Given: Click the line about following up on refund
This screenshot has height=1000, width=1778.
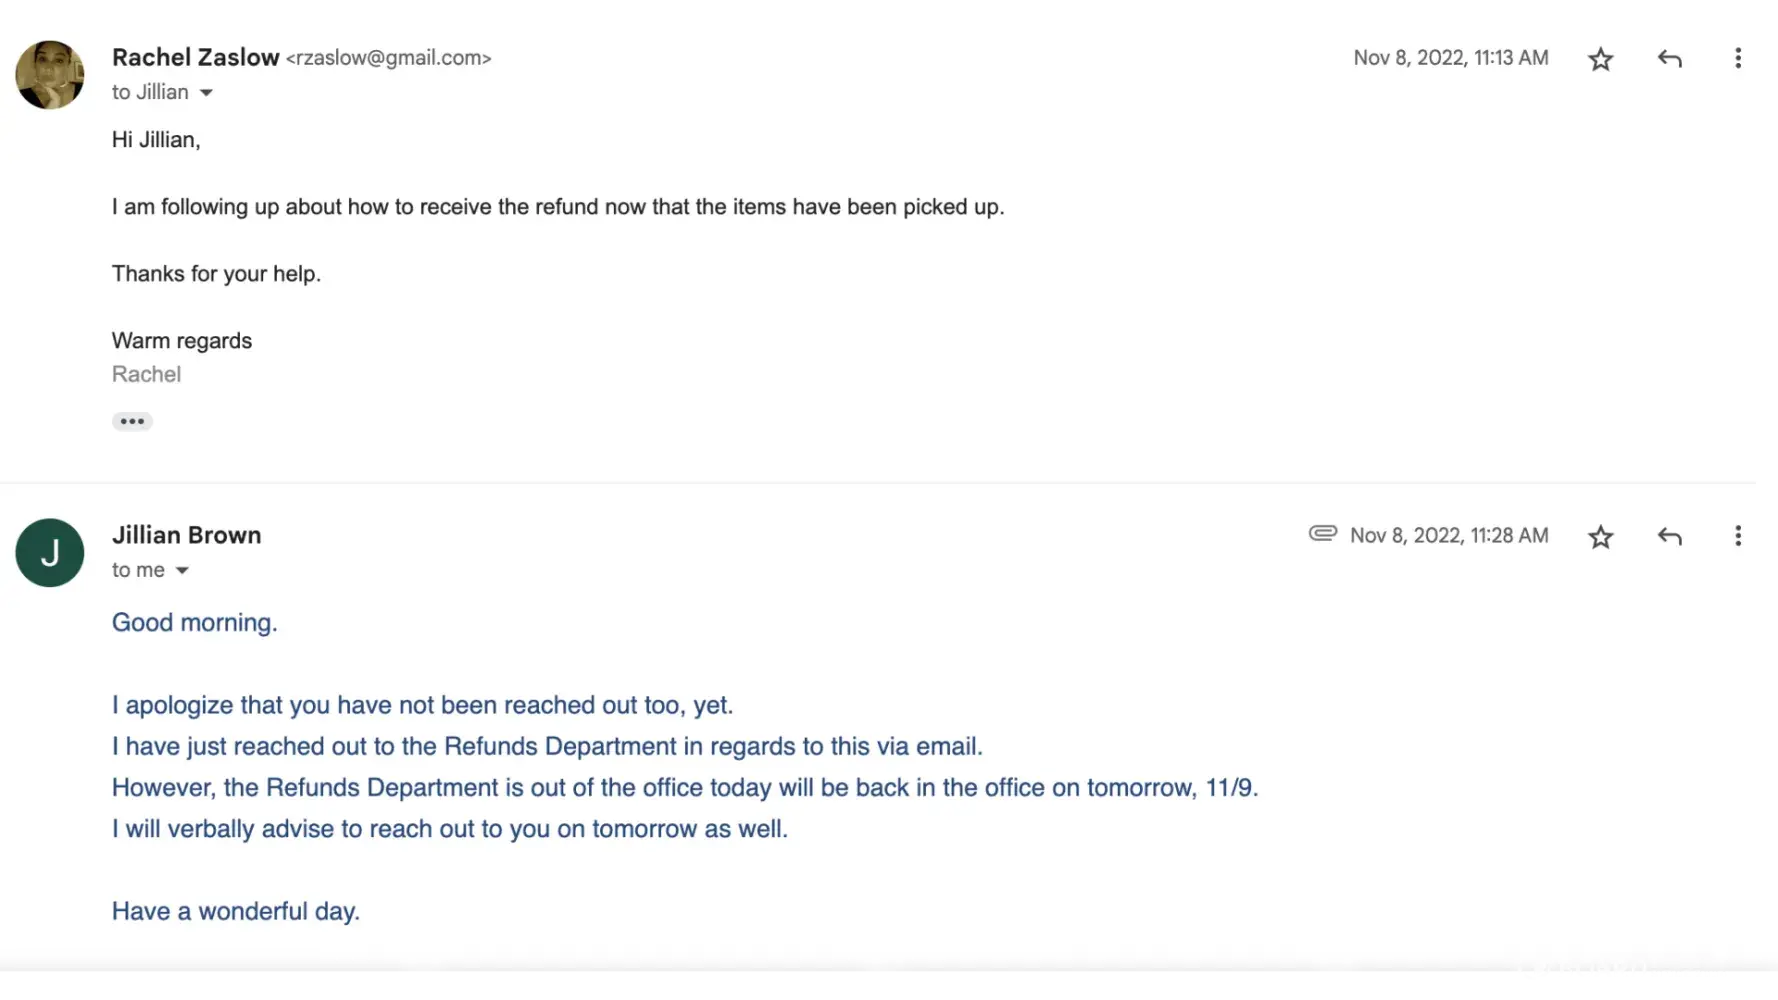Looking at the screenshot, I should point(558,207).
